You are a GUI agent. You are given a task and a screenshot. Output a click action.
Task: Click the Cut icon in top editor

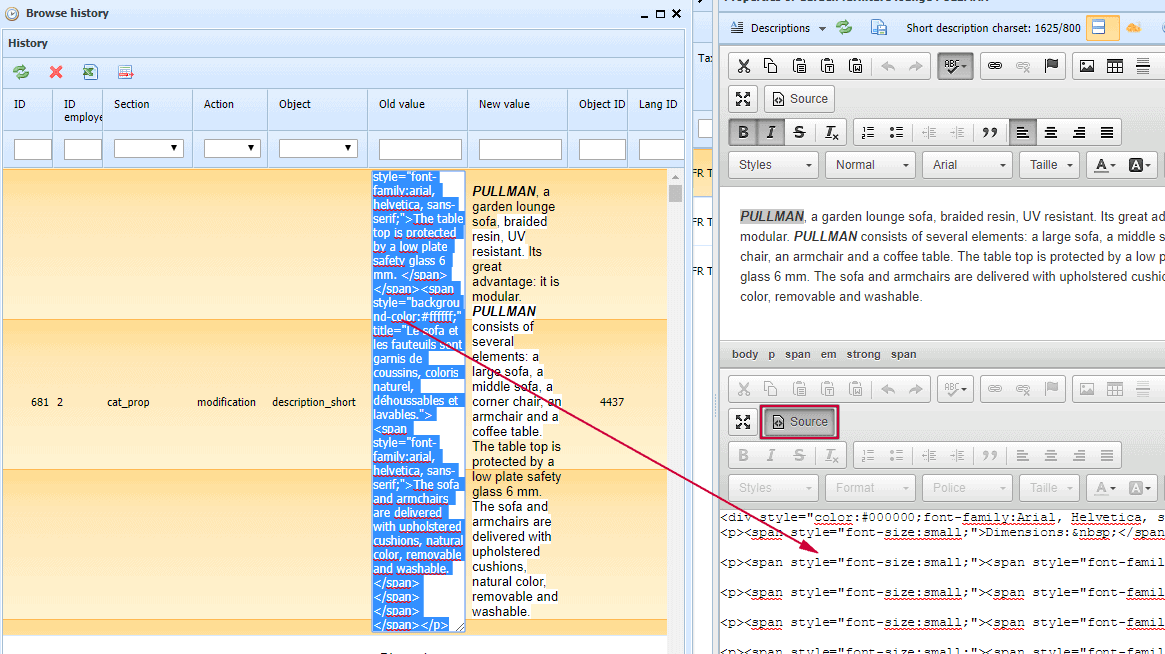(x=743, y=66)
